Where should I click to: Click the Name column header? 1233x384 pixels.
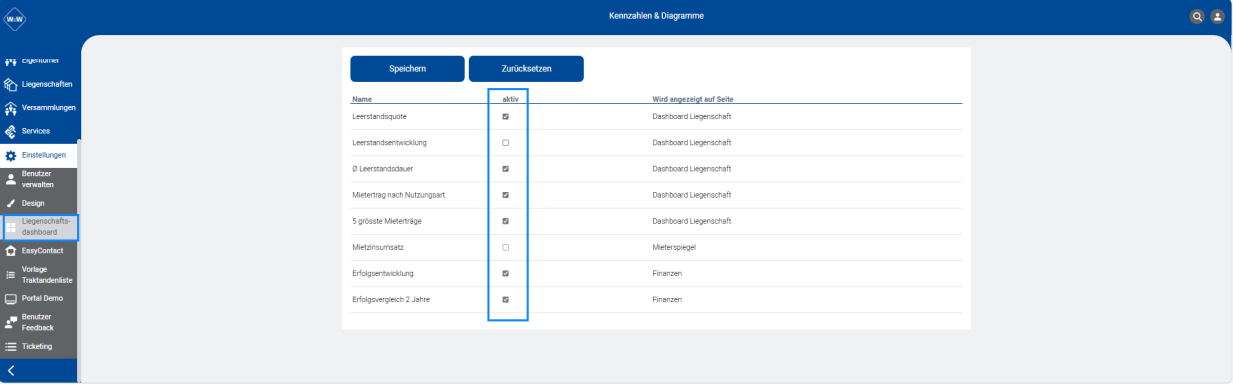click(362, 99)
